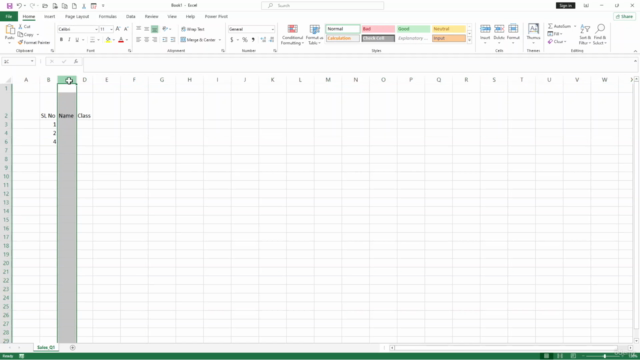Viewport: 640px width, 360px height.
Task: Click the Sign in button
Action: pyautogui.click(x=565, y=6)
